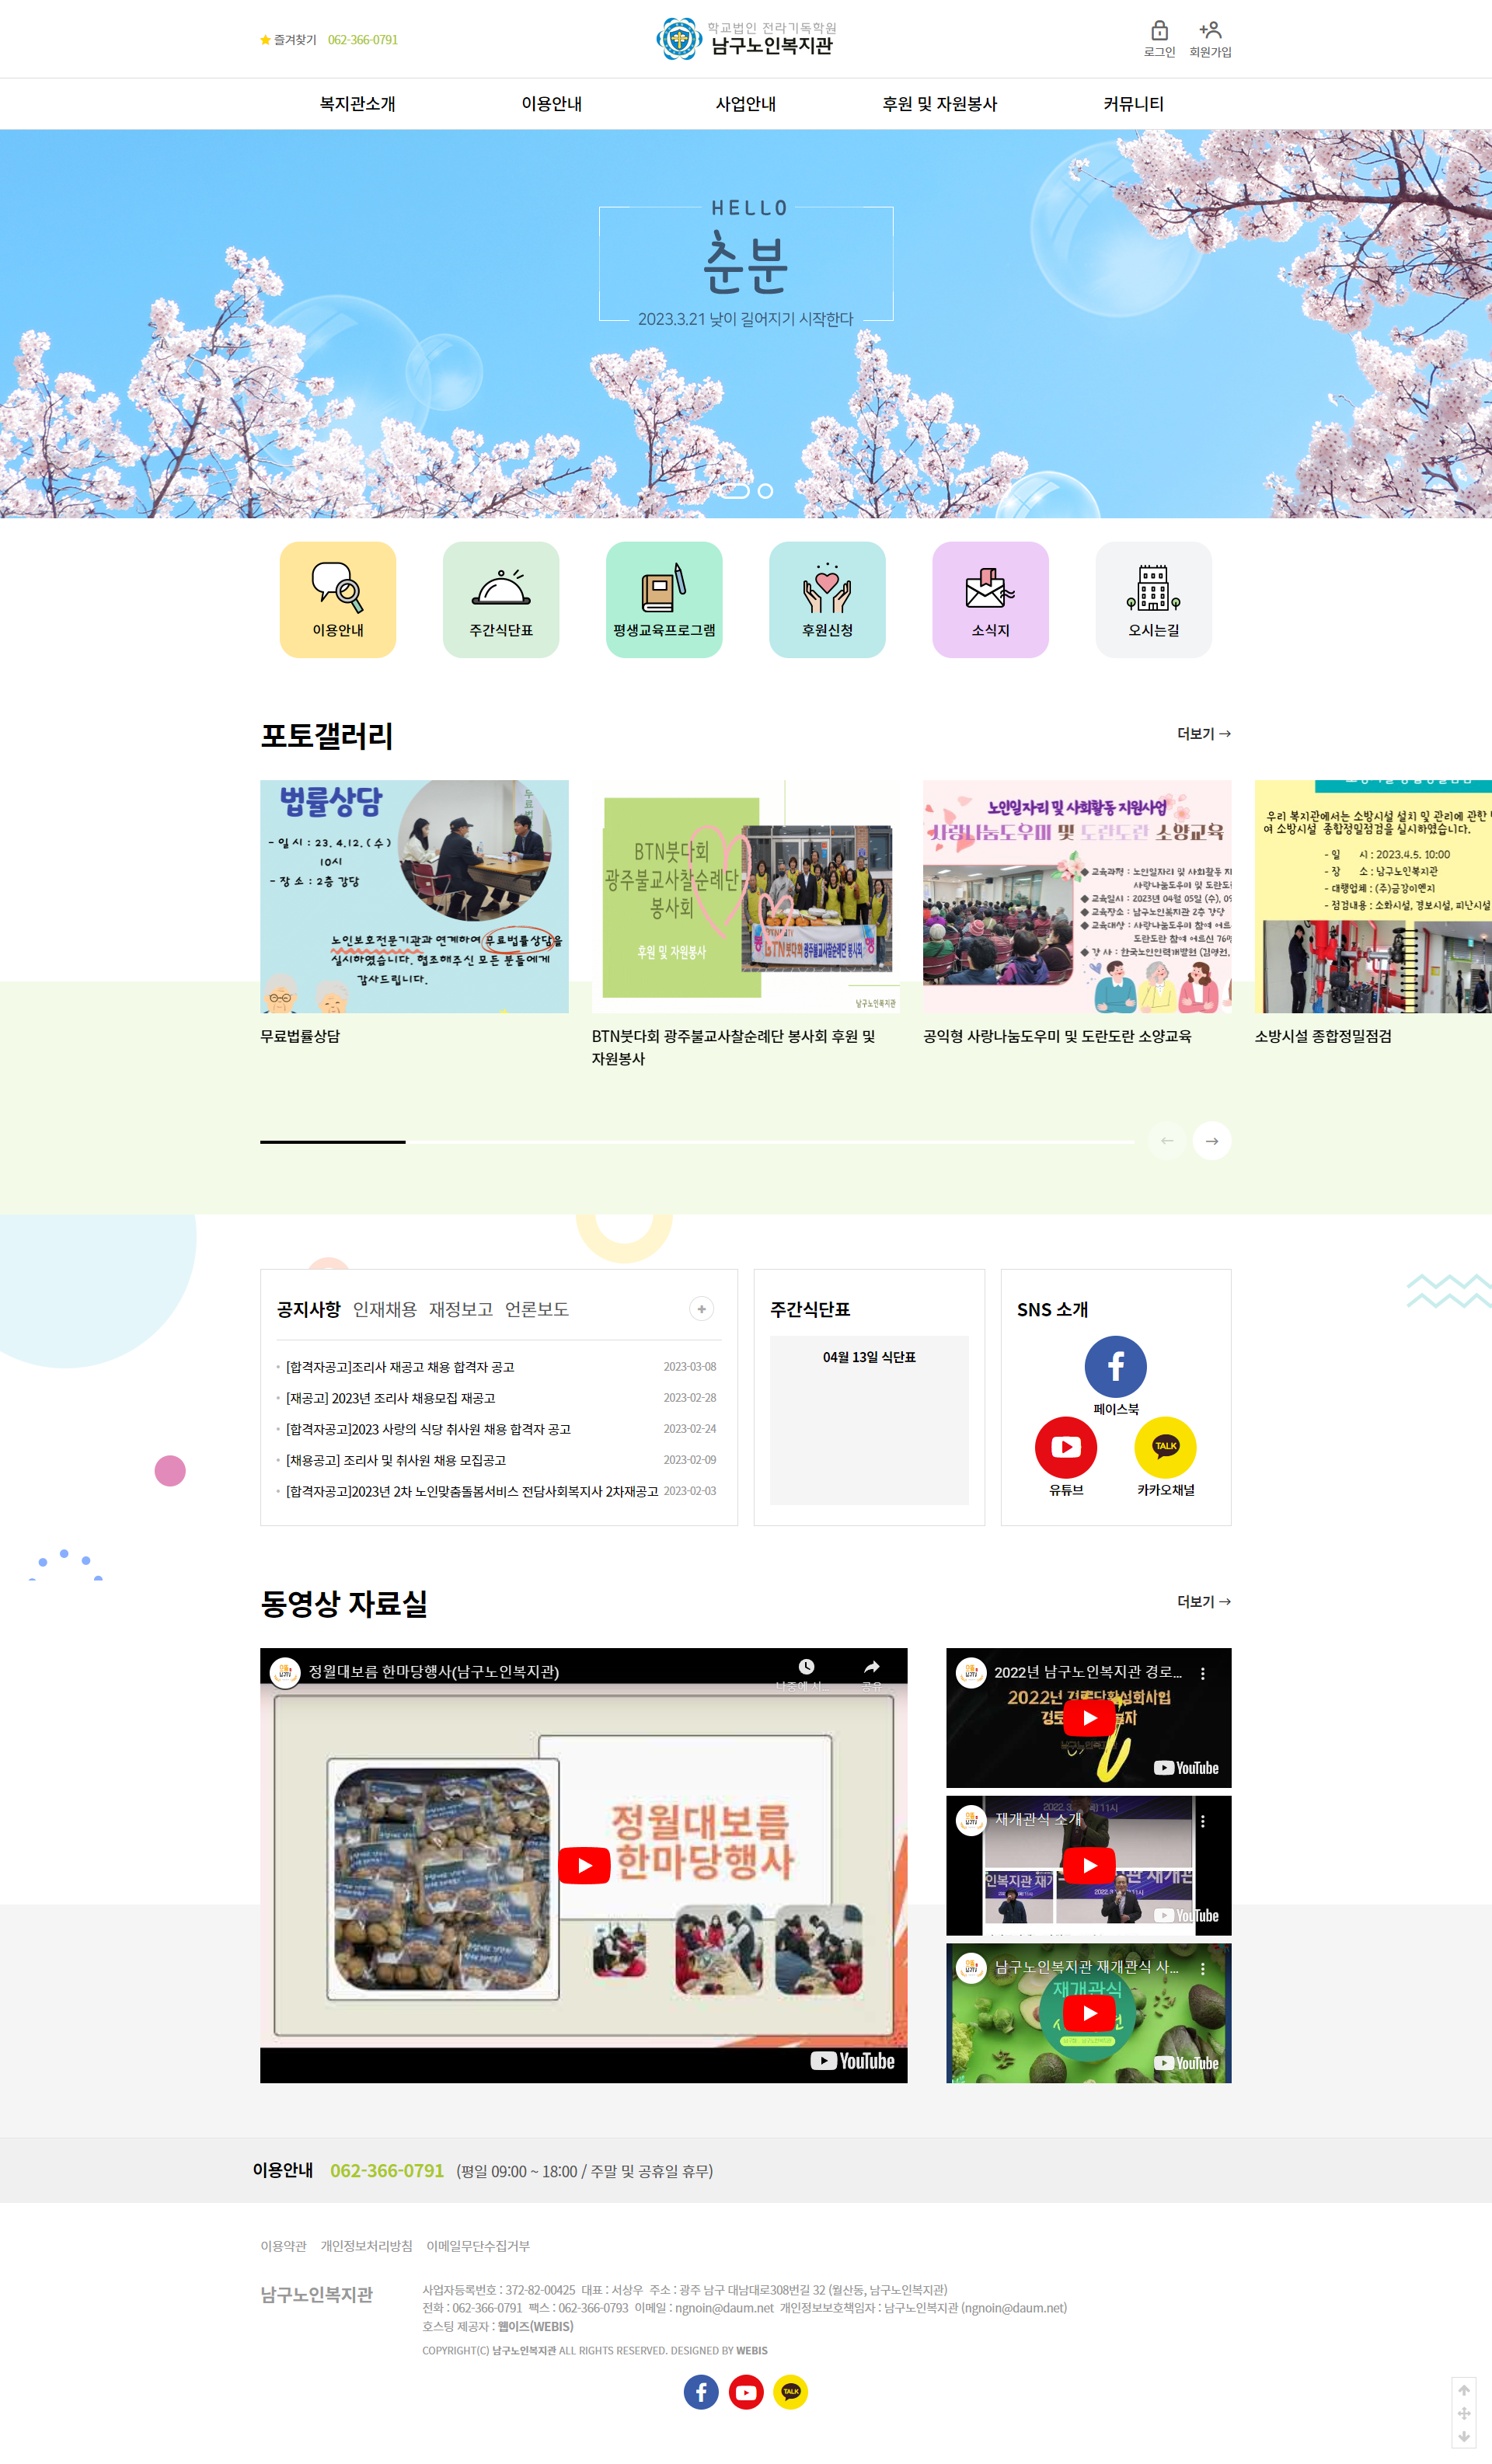Click the gallery slider progress bar

pos(697,1141)
